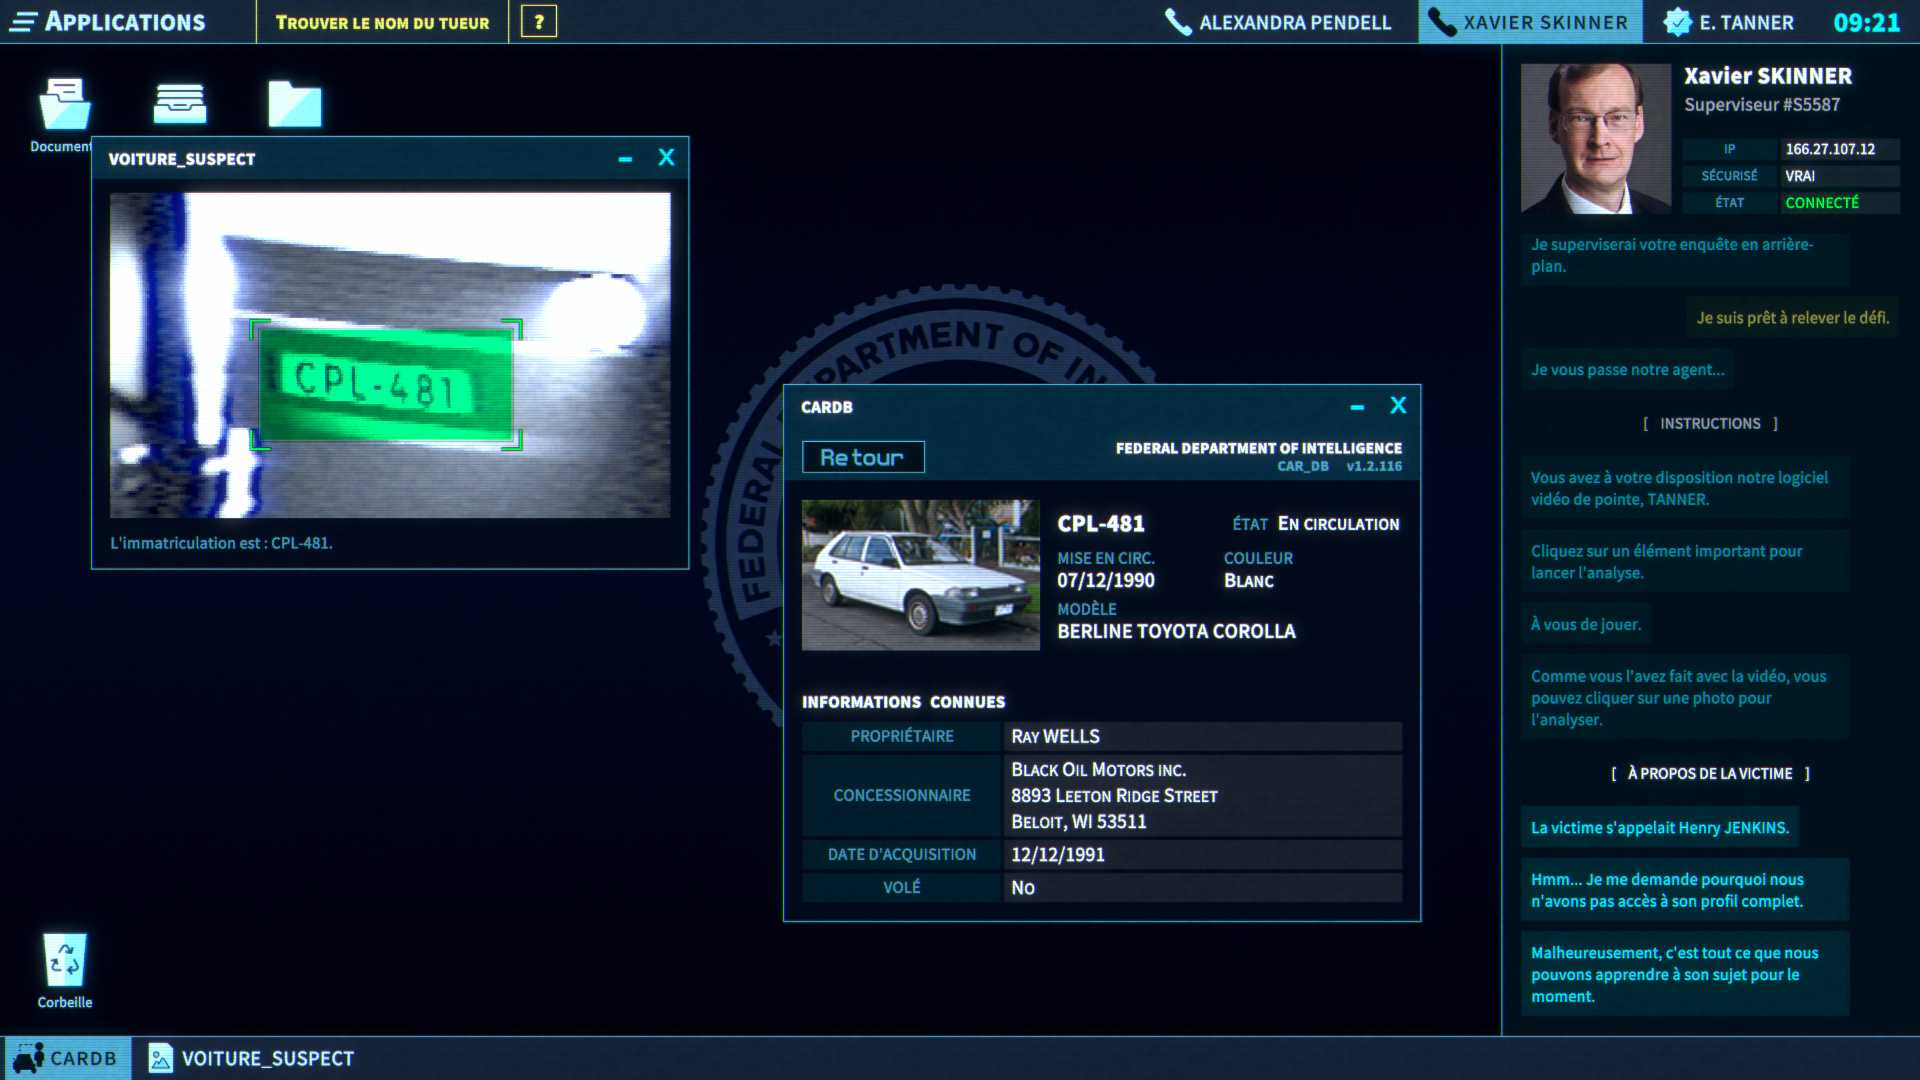Image resolution: width=1920 pixels, height=1080 pixels.
Task: Click the E. Tanner badge icon
Action: click(x=1677, y=22)
